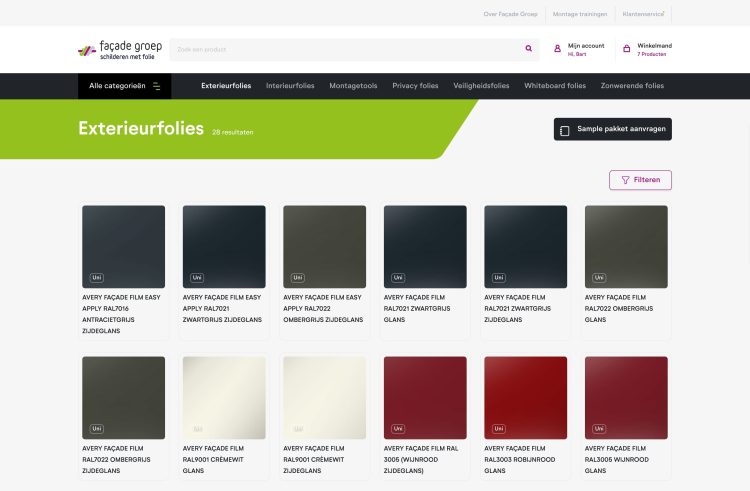Viewport: 750px width, 491px height.
Task: Click the funnel icon in Filteren
Action: coord(625,180)
